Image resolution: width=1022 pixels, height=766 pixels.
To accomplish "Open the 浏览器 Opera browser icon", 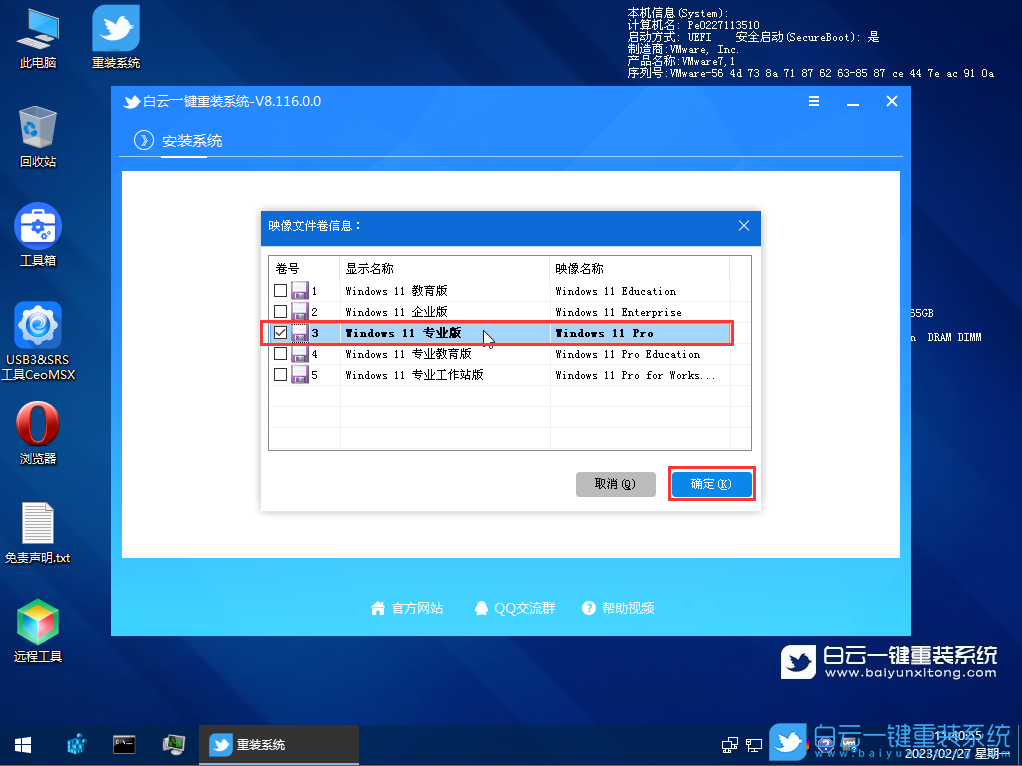I will (x=38, y=434).
